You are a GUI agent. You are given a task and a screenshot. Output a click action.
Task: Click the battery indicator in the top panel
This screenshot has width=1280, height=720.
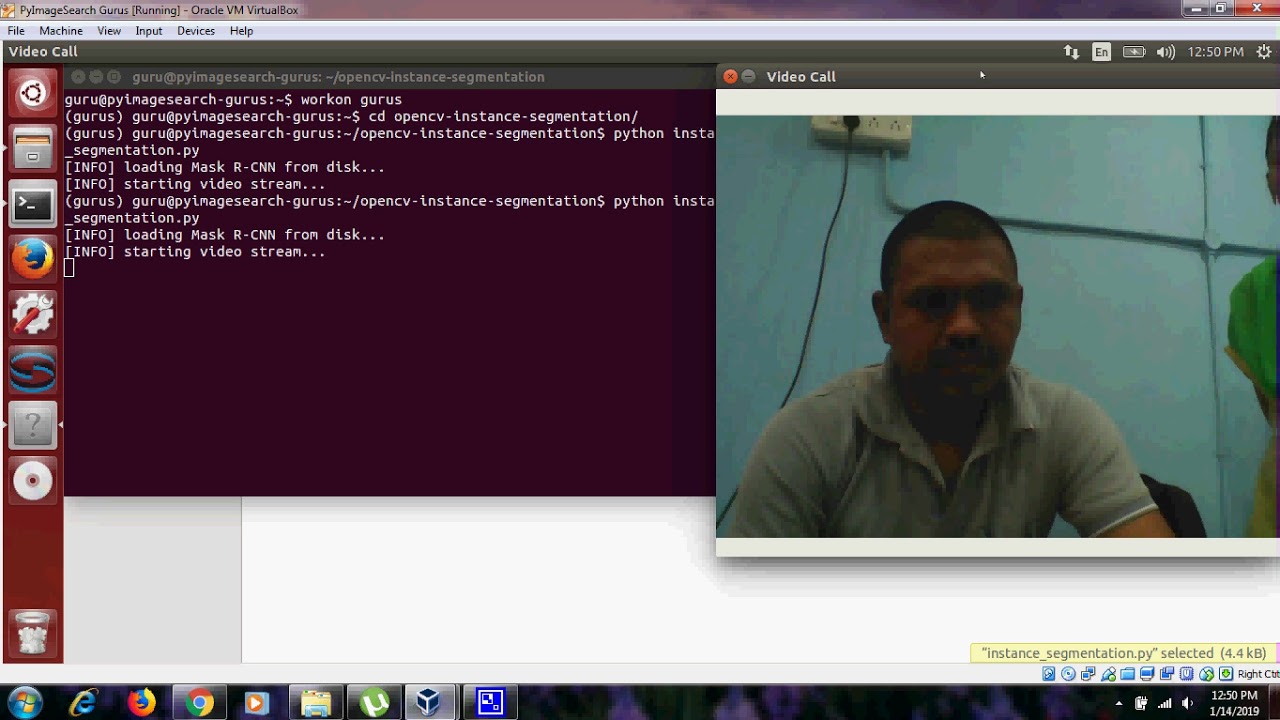tap(1134, 52)
